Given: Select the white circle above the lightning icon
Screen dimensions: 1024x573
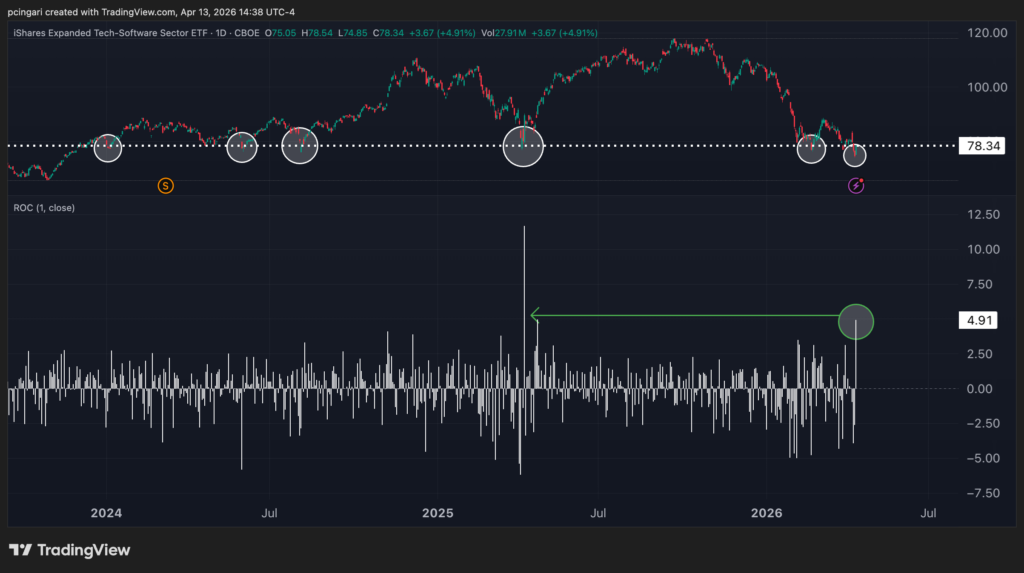Looking at the screenshot, I should tap(854, 155).
